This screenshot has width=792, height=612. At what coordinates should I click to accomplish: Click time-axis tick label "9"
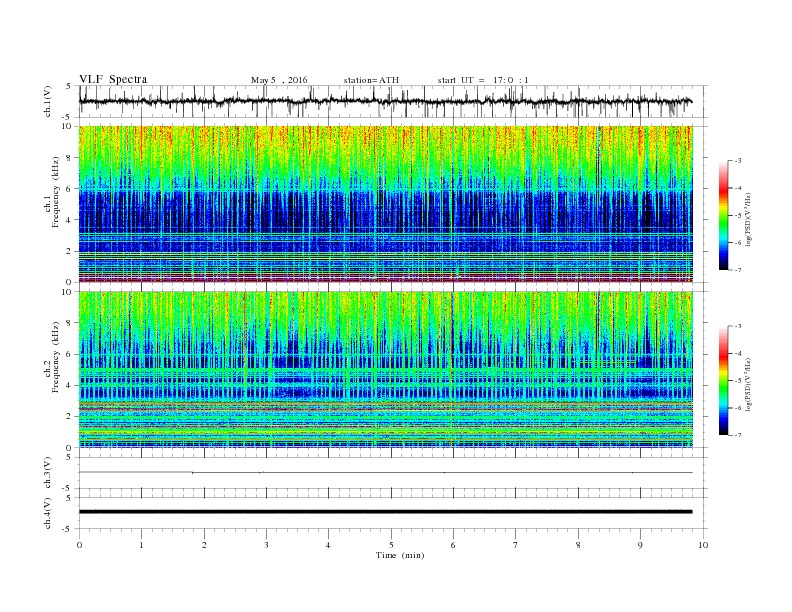(x=640, y=545)
